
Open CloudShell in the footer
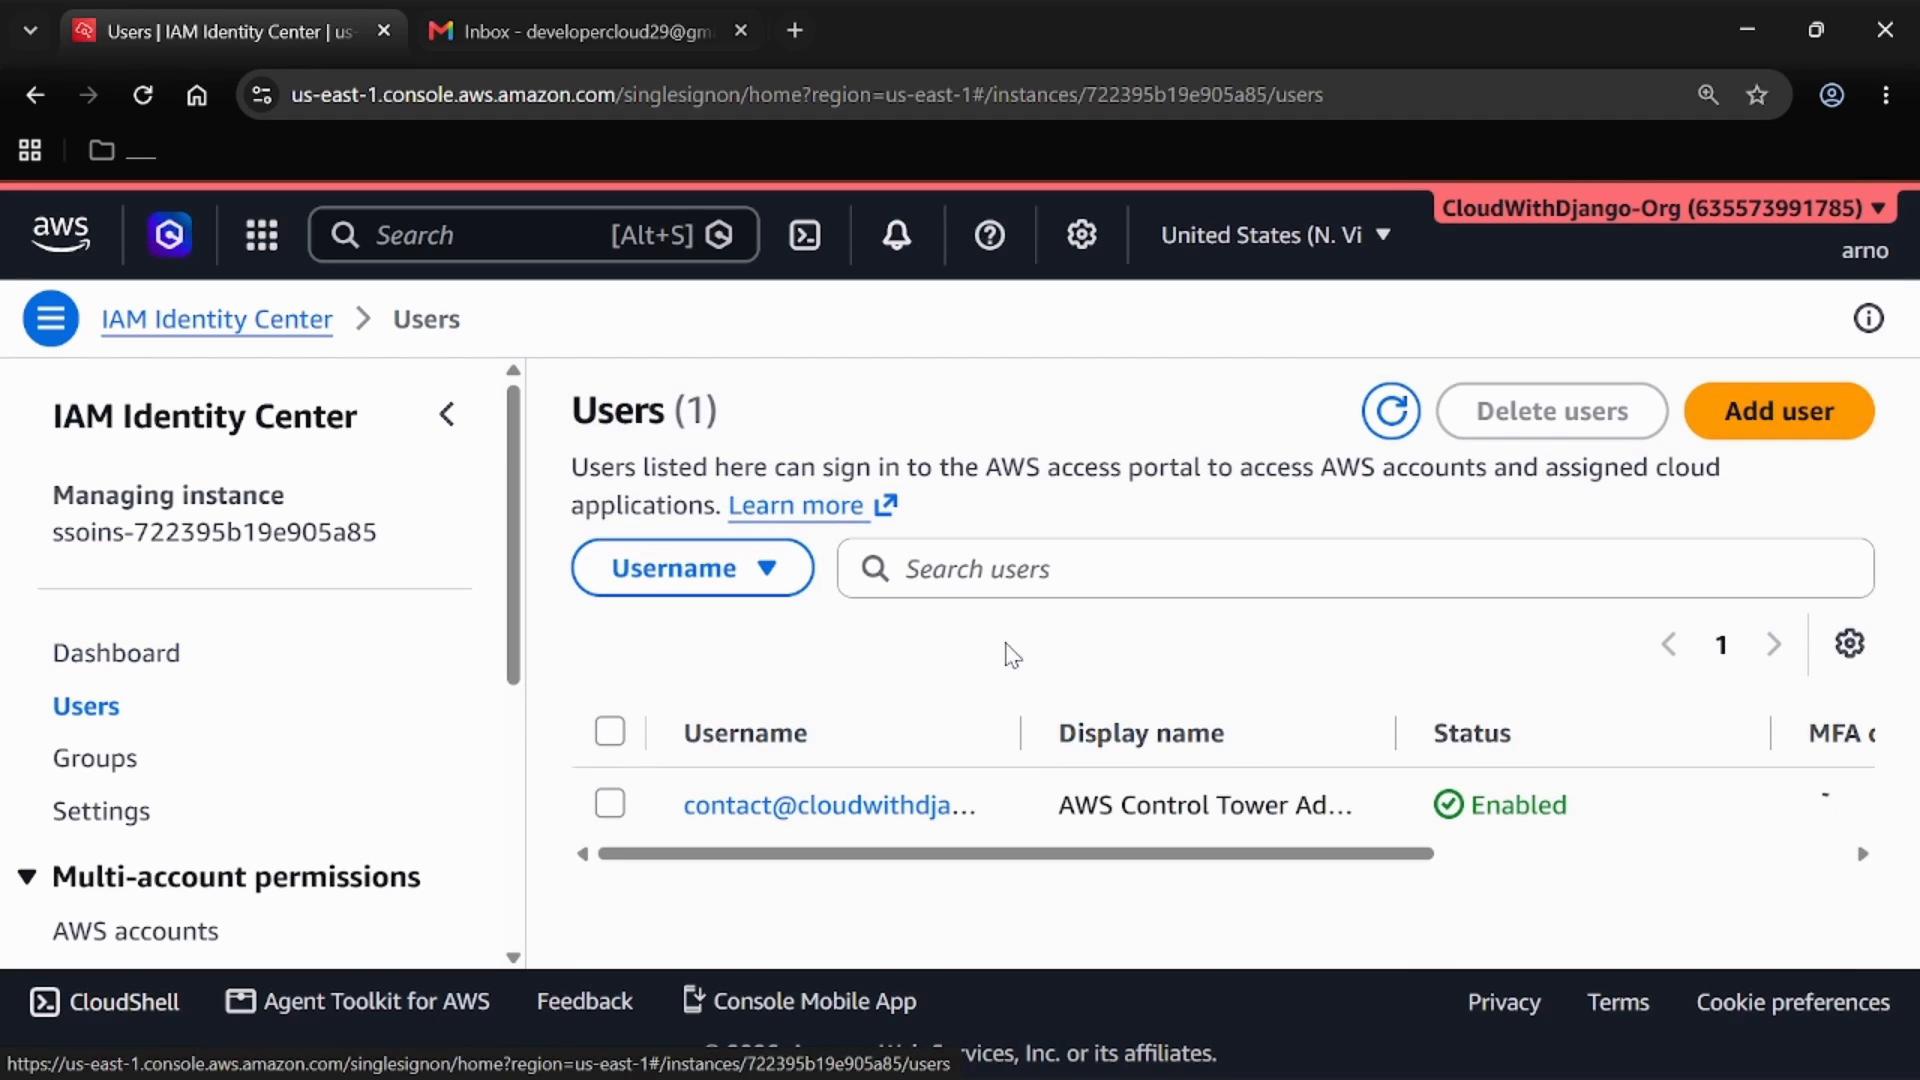105,1002
